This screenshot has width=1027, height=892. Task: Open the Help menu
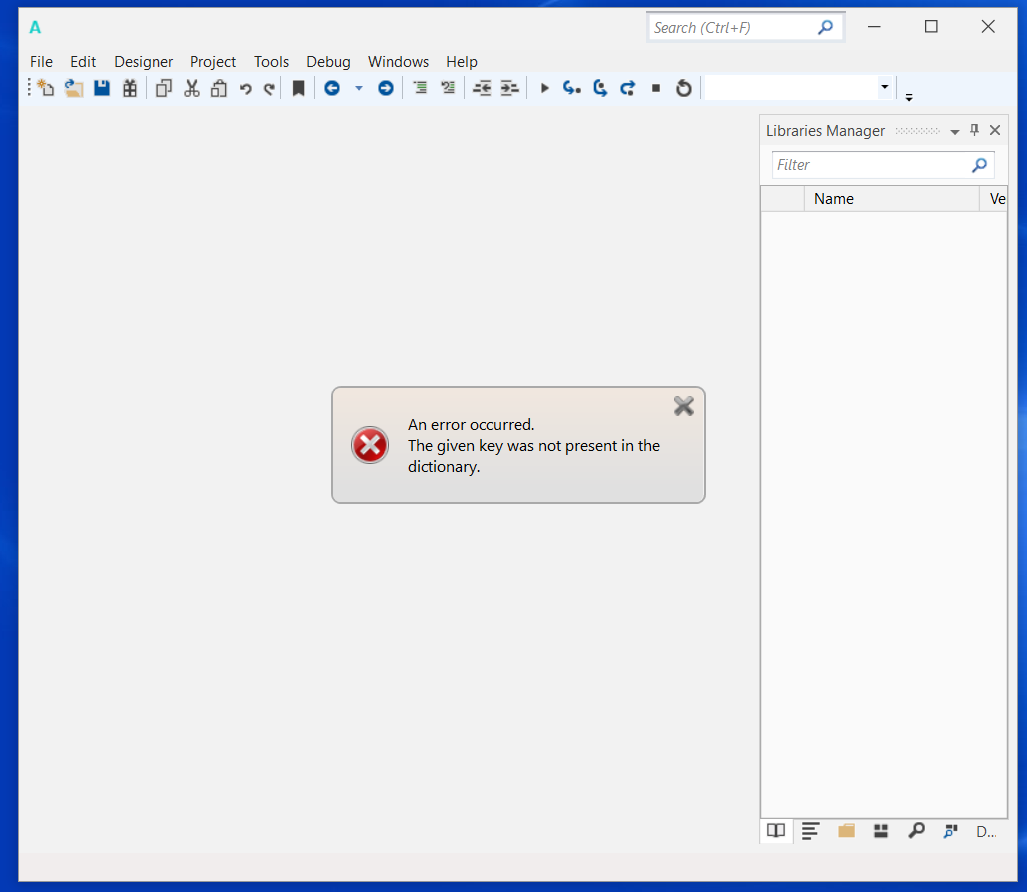tap(462, 62)
